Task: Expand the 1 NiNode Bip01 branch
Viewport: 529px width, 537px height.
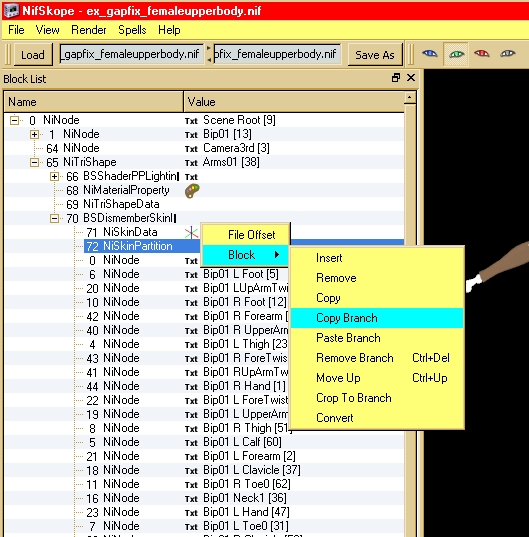Action: pos(34,135)
